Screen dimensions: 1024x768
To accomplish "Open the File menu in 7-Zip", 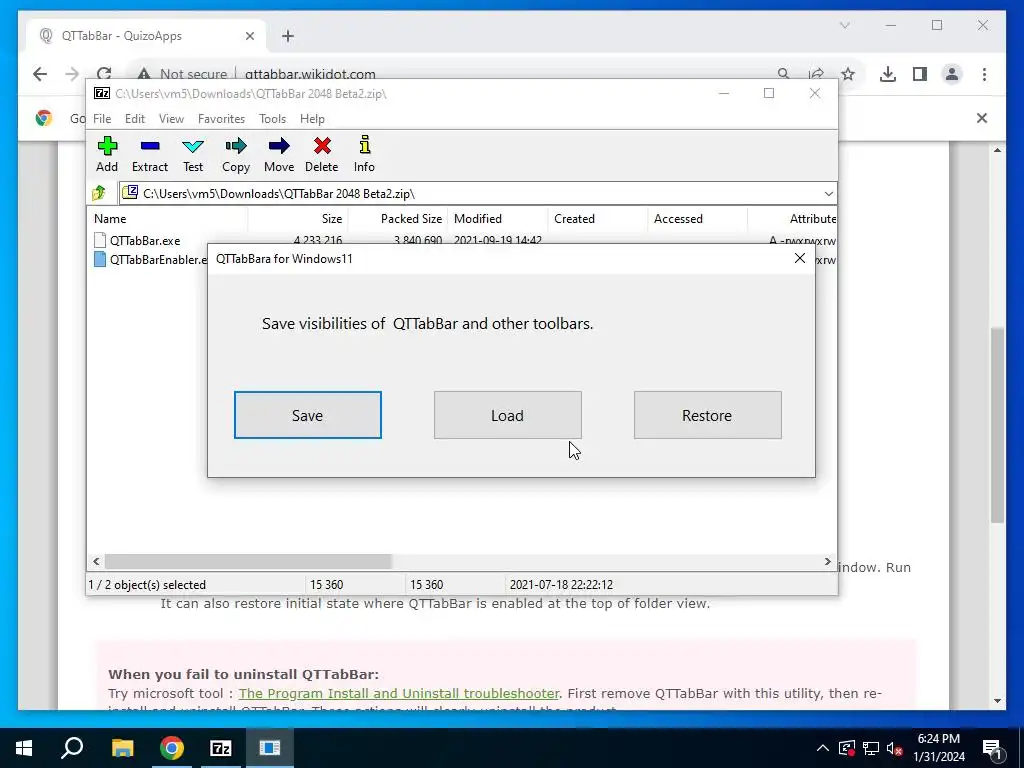I will (x=102, y=119).
